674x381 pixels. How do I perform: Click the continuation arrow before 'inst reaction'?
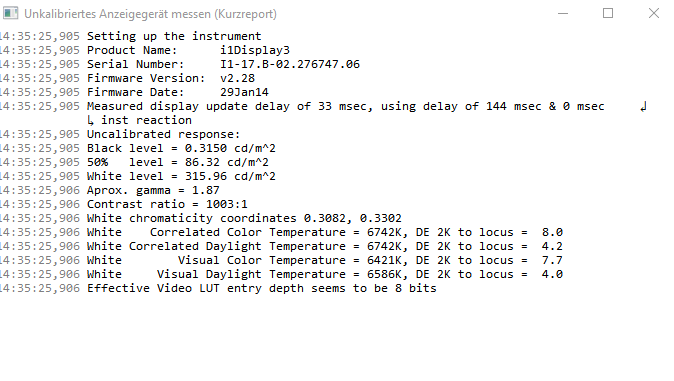coord(90,120)
